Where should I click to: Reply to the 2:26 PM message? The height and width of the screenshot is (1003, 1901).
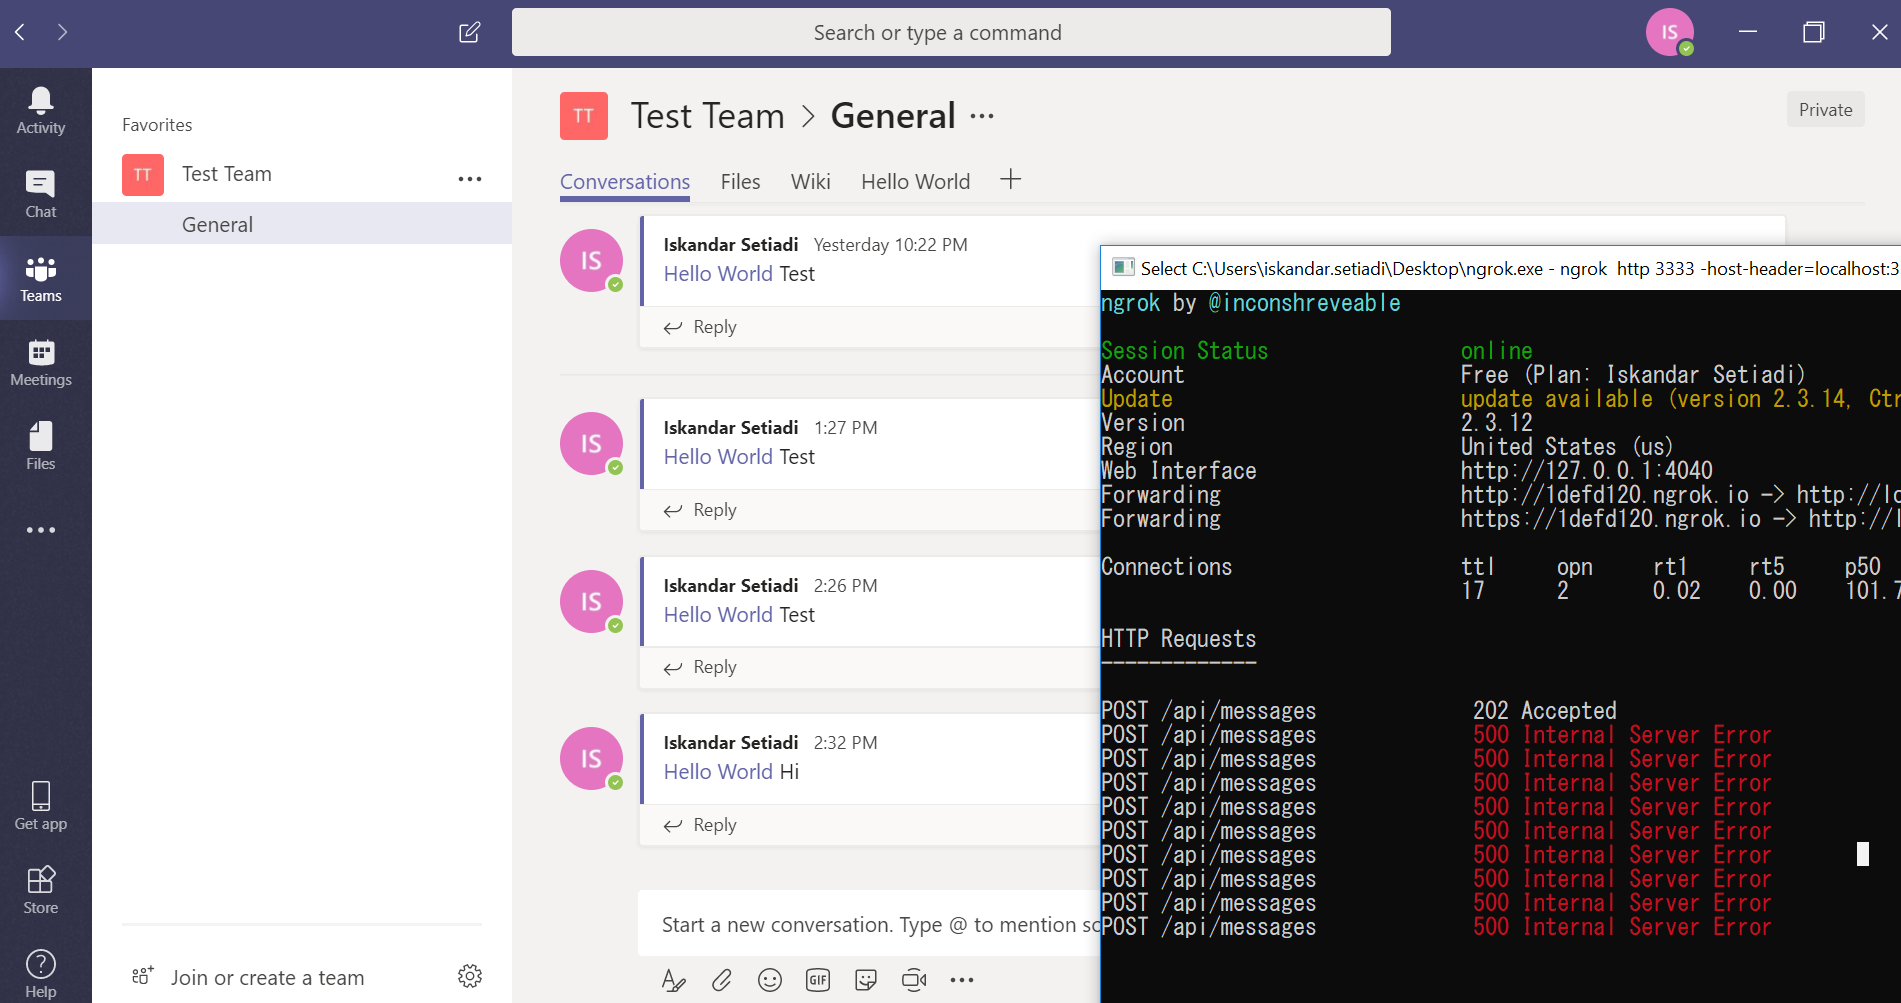pyautogui.click(x=701, y=667)
